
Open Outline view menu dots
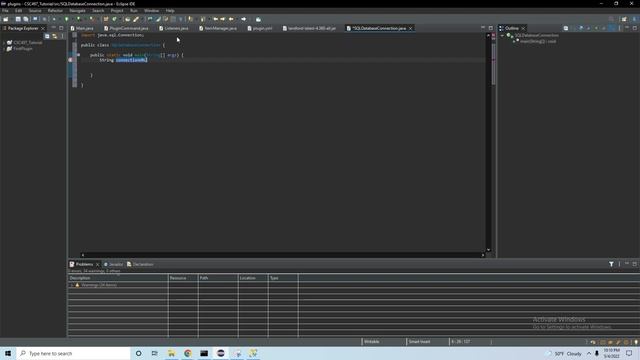pyautogui.click(x=620, y=28)
